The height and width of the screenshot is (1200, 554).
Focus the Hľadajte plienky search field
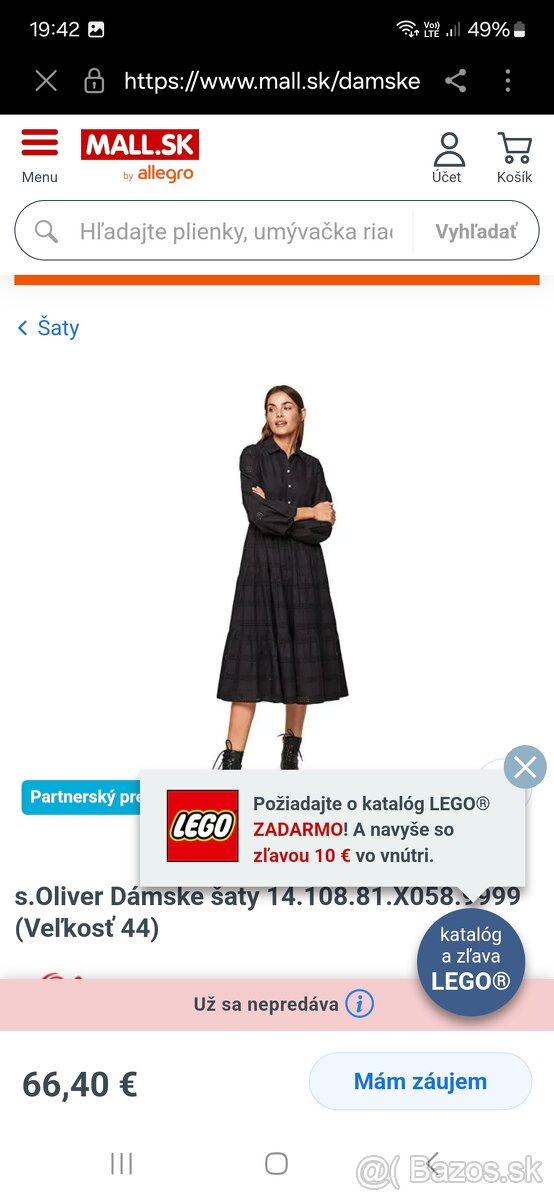pyautogui.click(x=236, y=232)
